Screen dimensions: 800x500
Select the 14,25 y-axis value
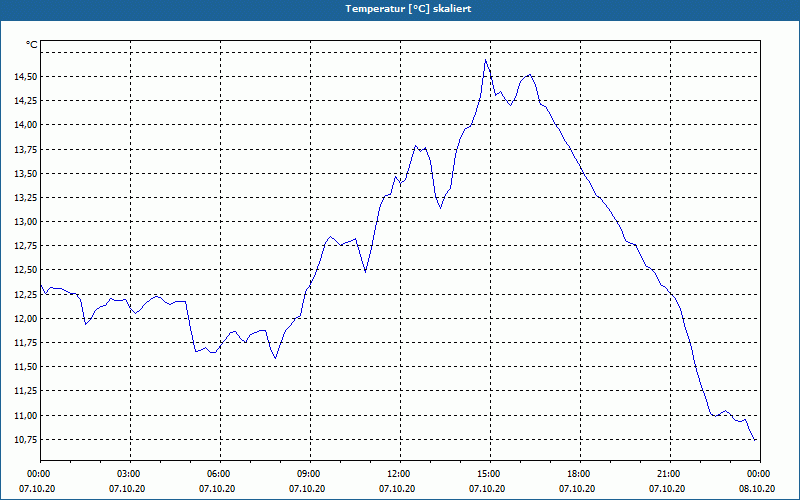click(x=26, y=101)
